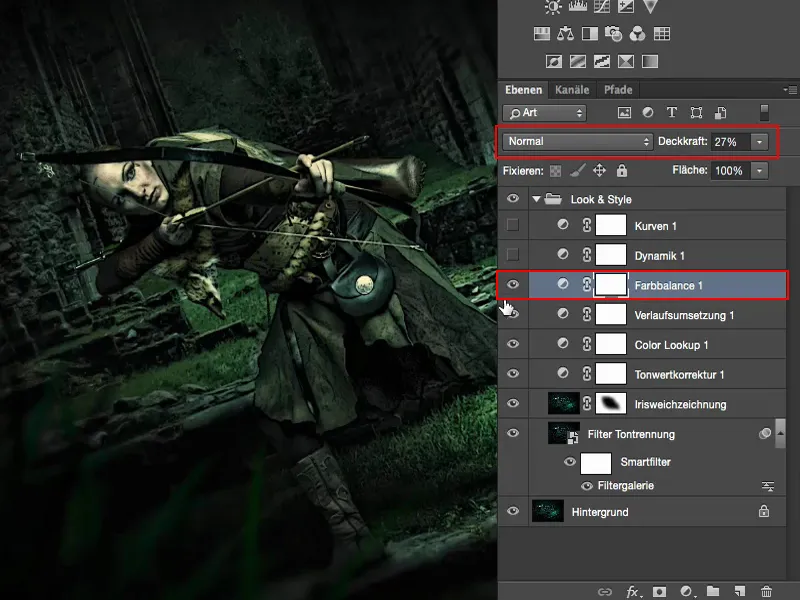Viewport: 800px width, 600px height.
Task: Toggle visibility of Dynamik 1
Action: [514, 254]
